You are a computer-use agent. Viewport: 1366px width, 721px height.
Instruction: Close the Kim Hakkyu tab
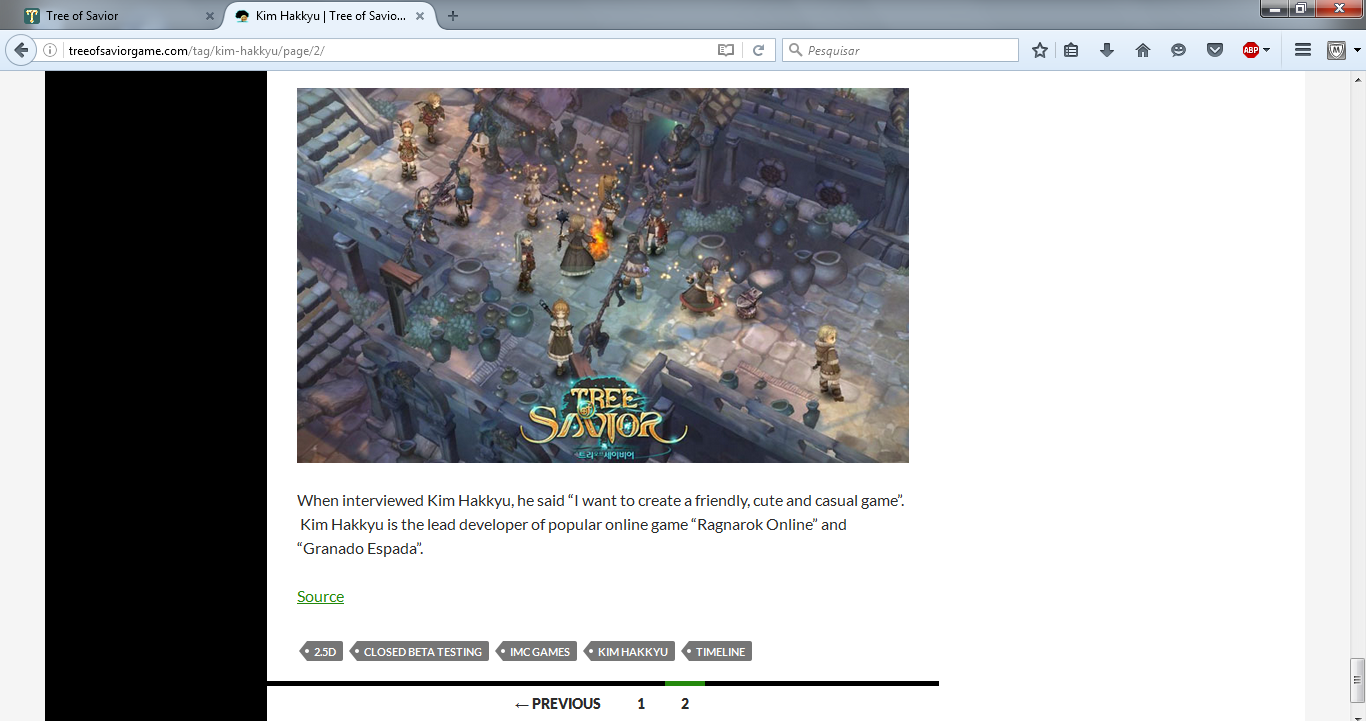pyautogui.click(x=420, y=16)
